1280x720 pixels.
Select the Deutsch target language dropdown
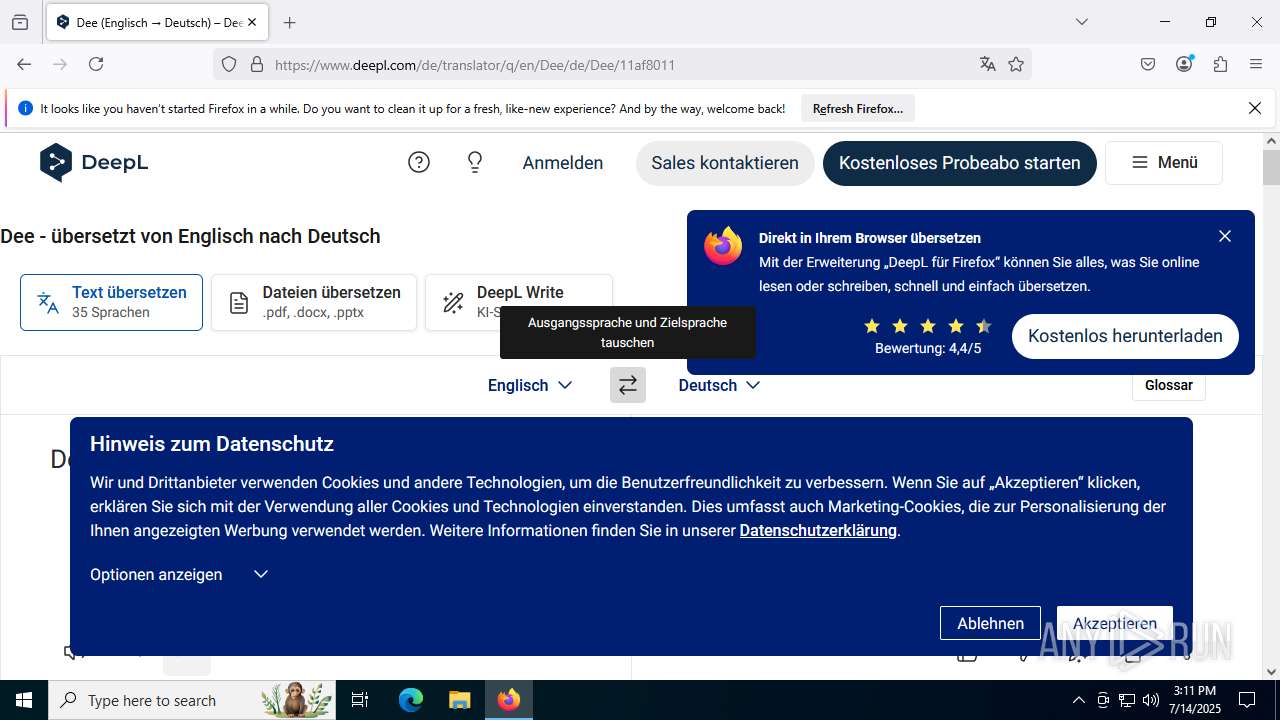tap(719, 385)
